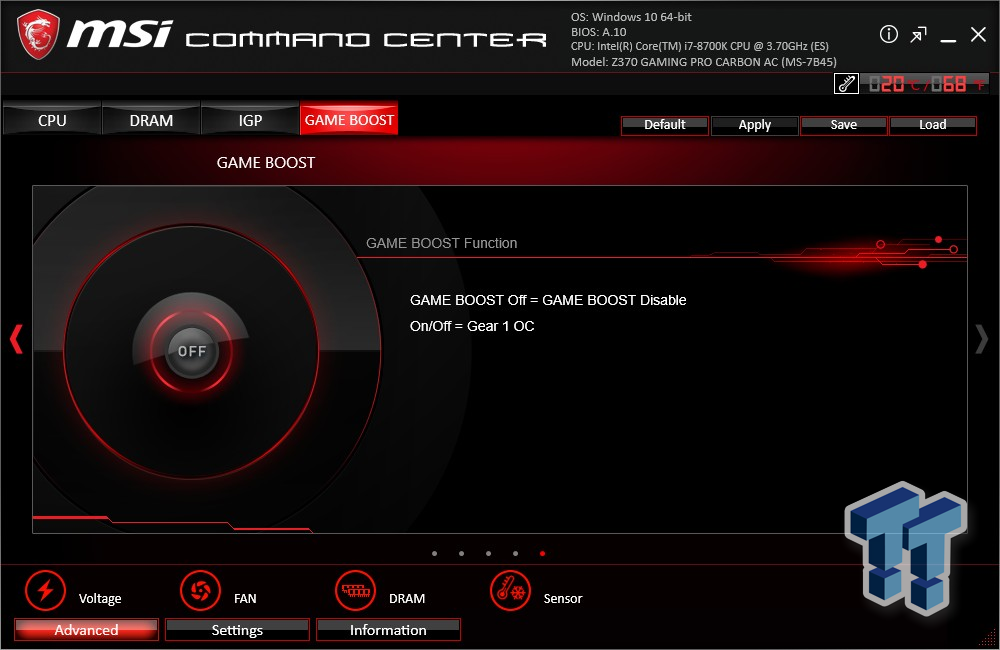
Task: Click the information (i) icon
Action: pos(888,34)
